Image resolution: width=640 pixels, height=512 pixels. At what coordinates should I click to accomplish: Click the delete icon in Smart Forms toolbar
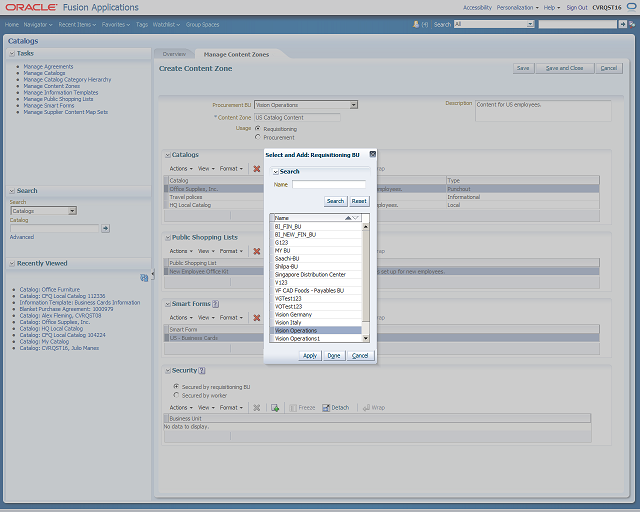[256, 318]
